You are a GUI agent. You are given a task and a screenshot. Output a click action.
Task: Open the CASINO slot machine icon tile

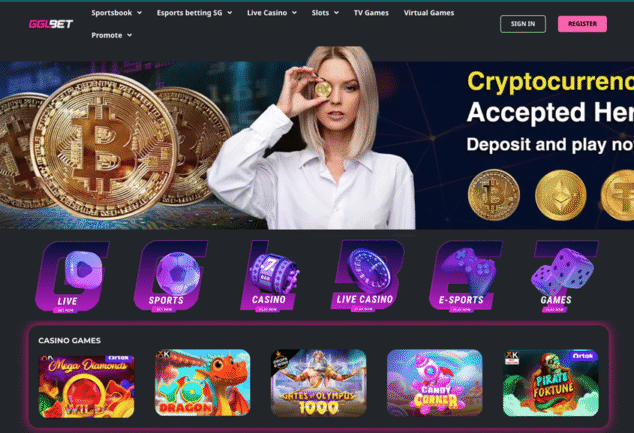(x=270, y=277)
